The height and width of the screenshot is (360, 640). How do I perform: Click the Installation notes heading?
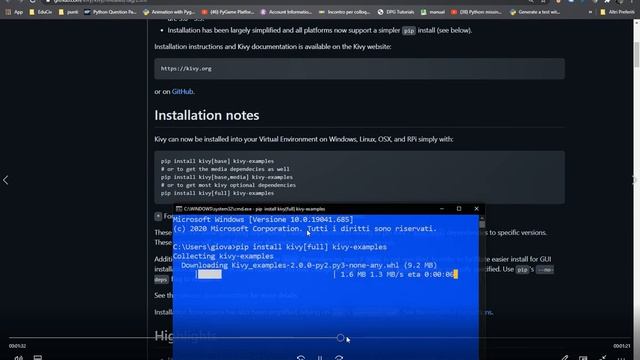point(207,115)
